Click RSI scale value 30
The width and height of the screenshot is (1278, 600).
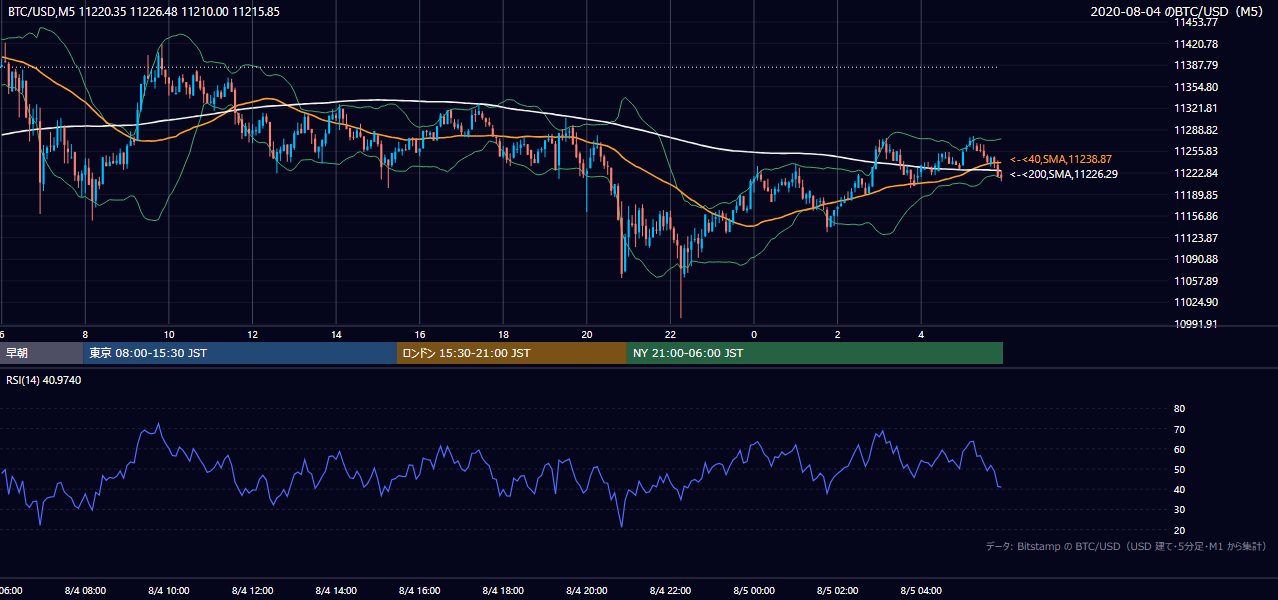1180,510
